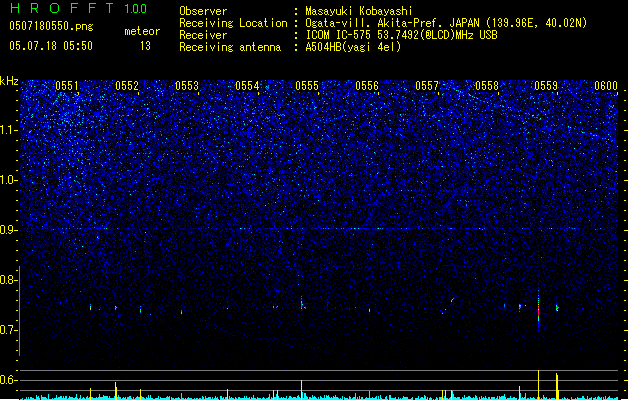Click the Receiving Location field label
The width and height of the screenshot is (629, 400).
(x=233, y=23)
